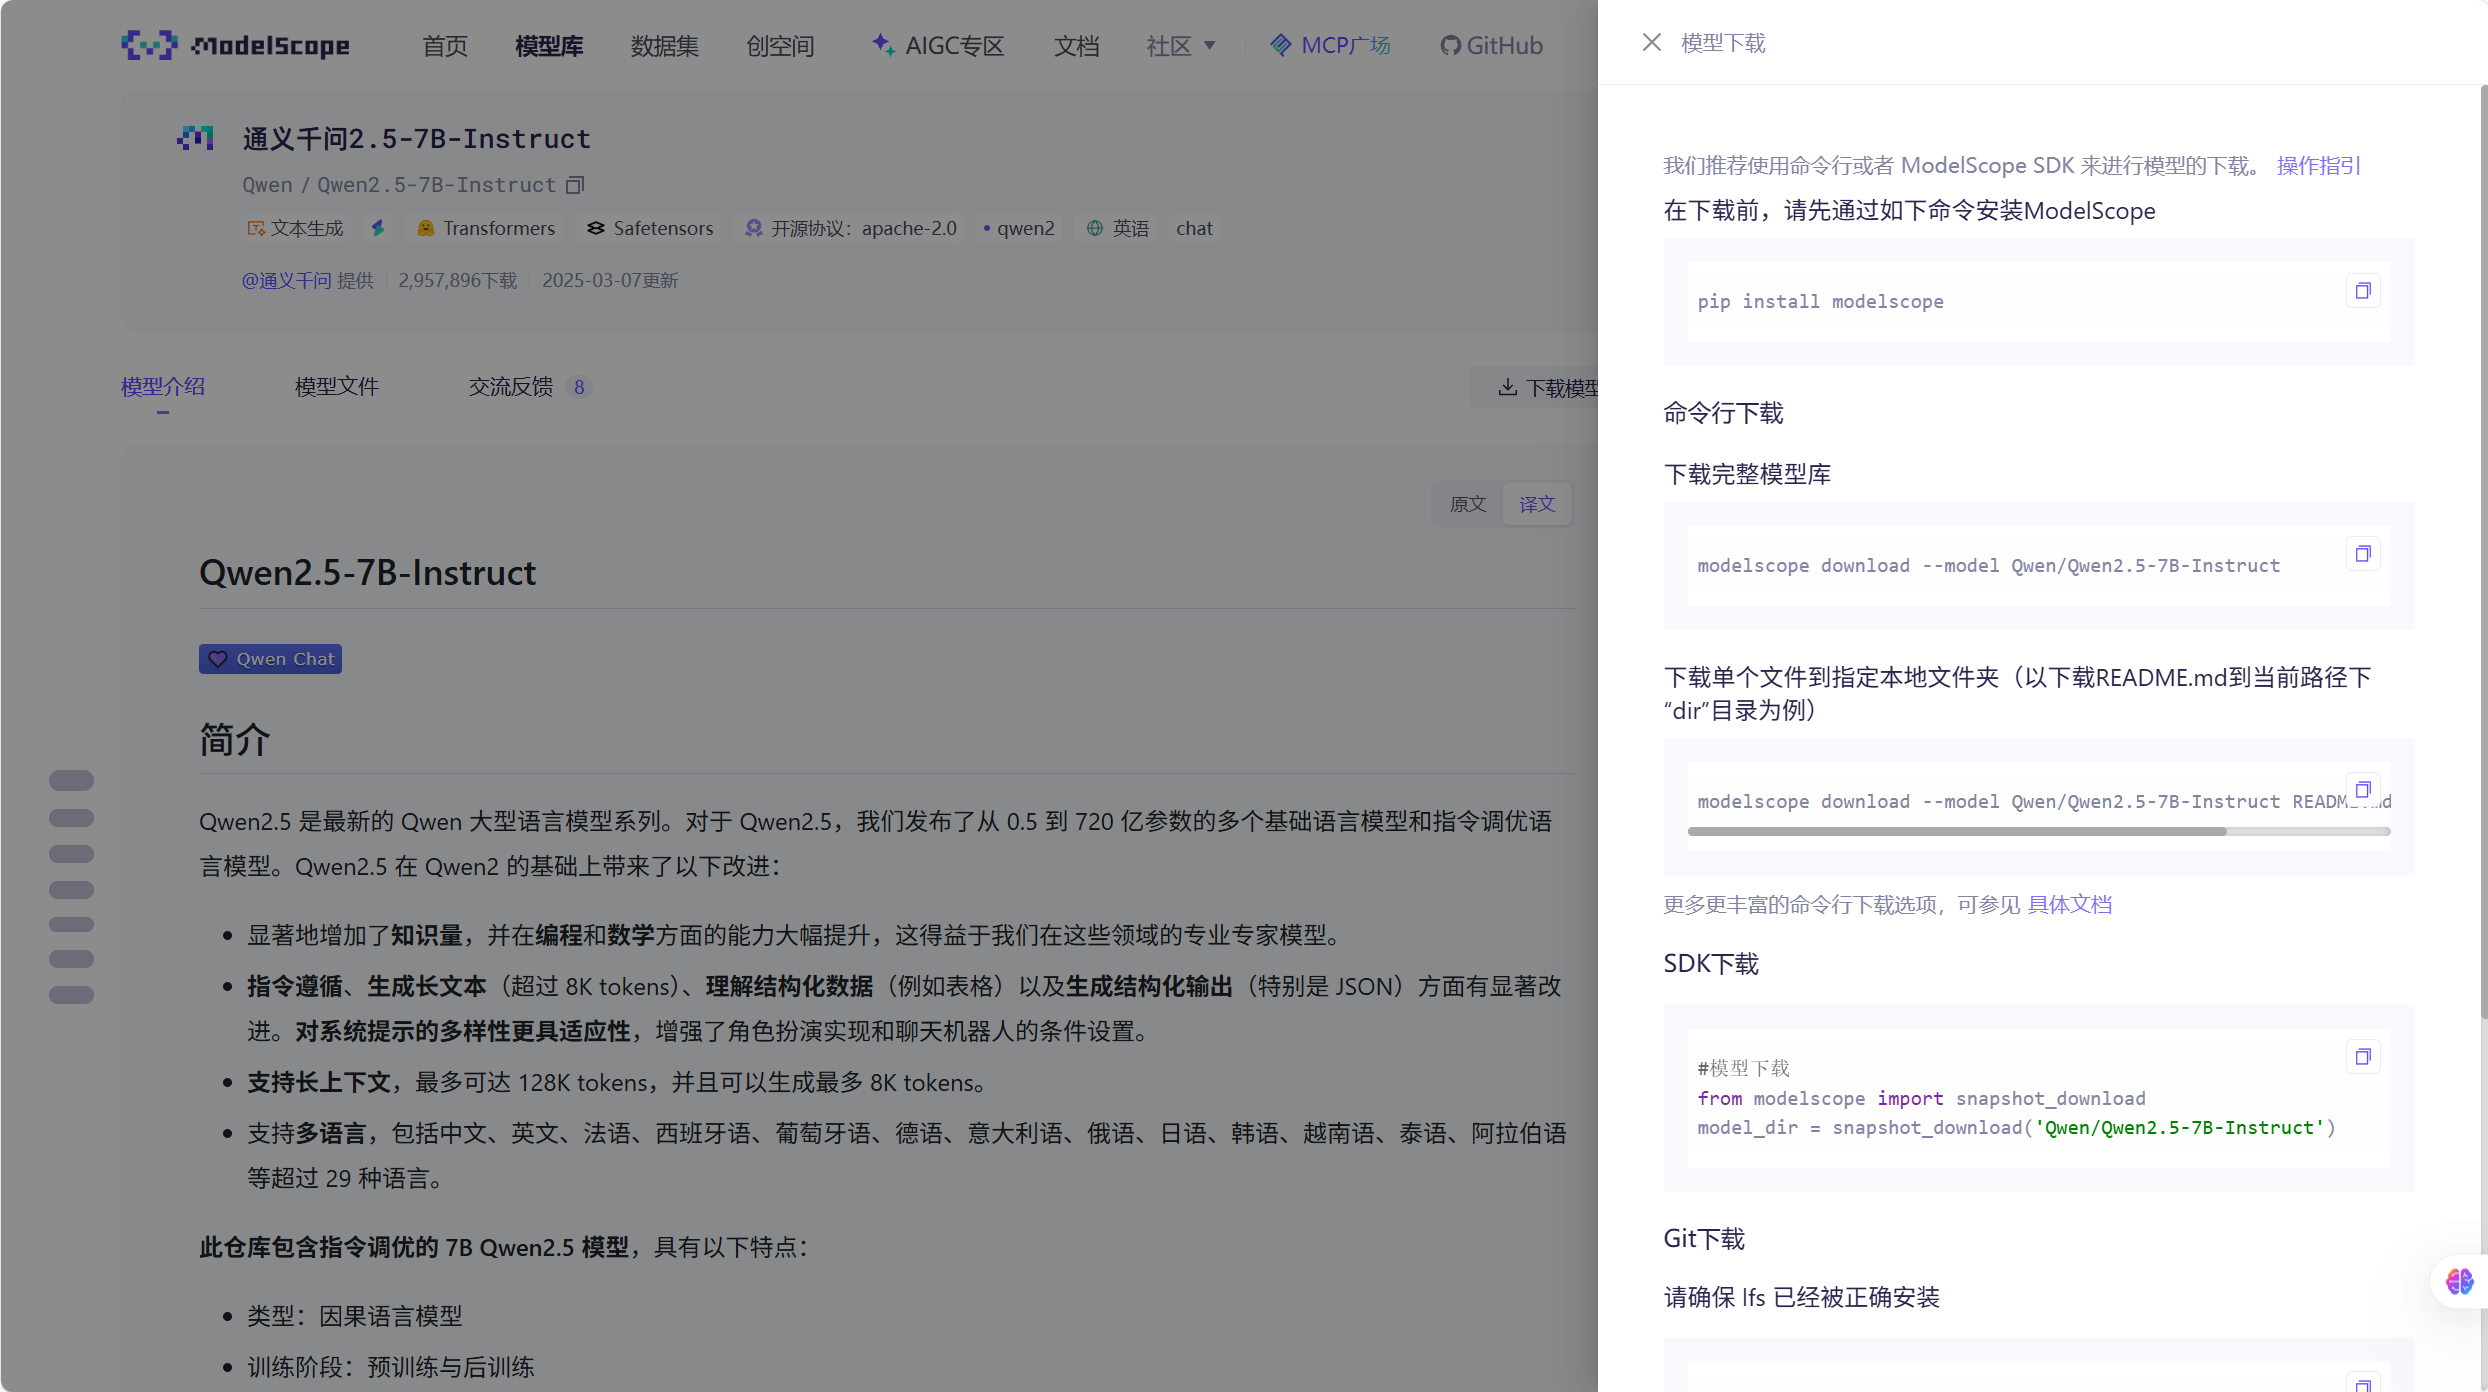Click the horizontal scrollbar under README command

[1957, 831]
